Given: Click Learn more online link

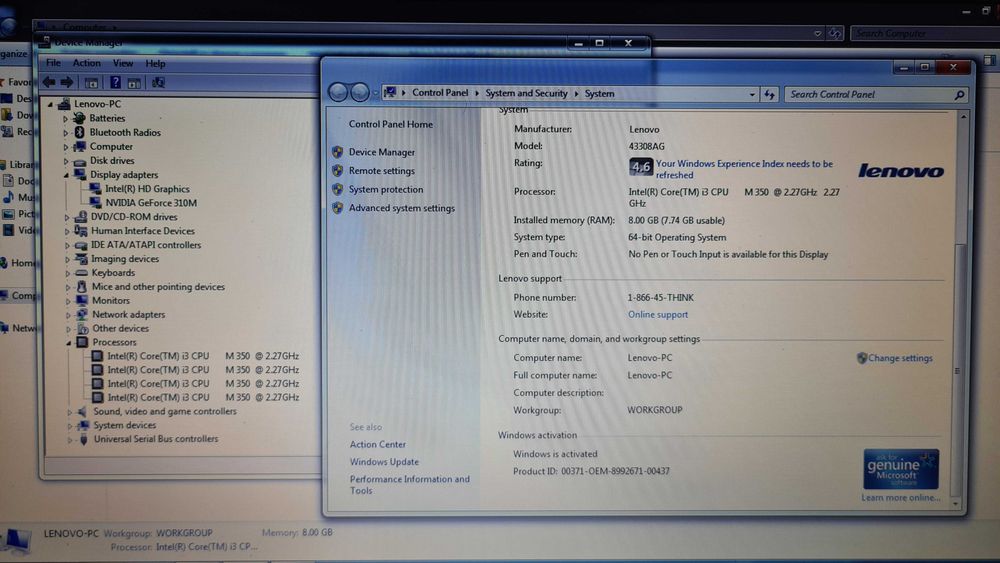Looking at the screenshot, I should (901, 497).
